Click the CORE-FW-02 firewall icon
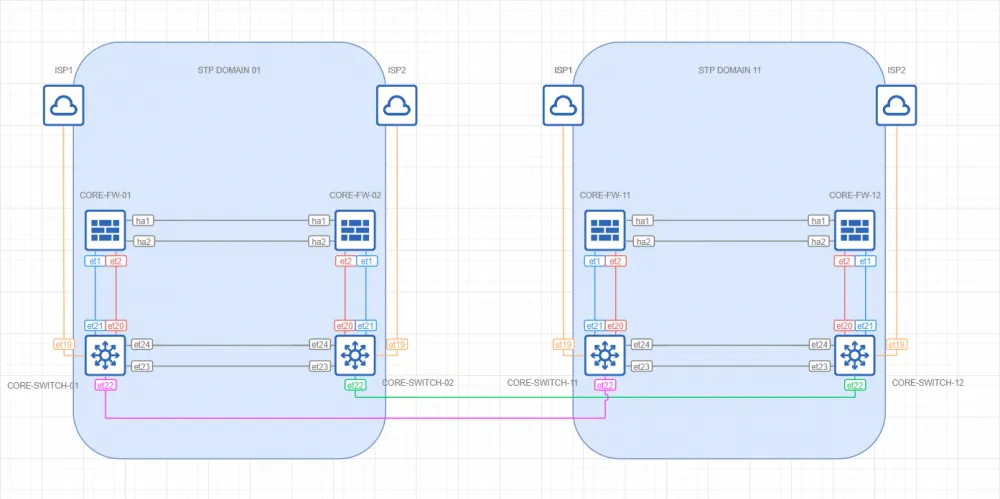 [x=355, y=230]
